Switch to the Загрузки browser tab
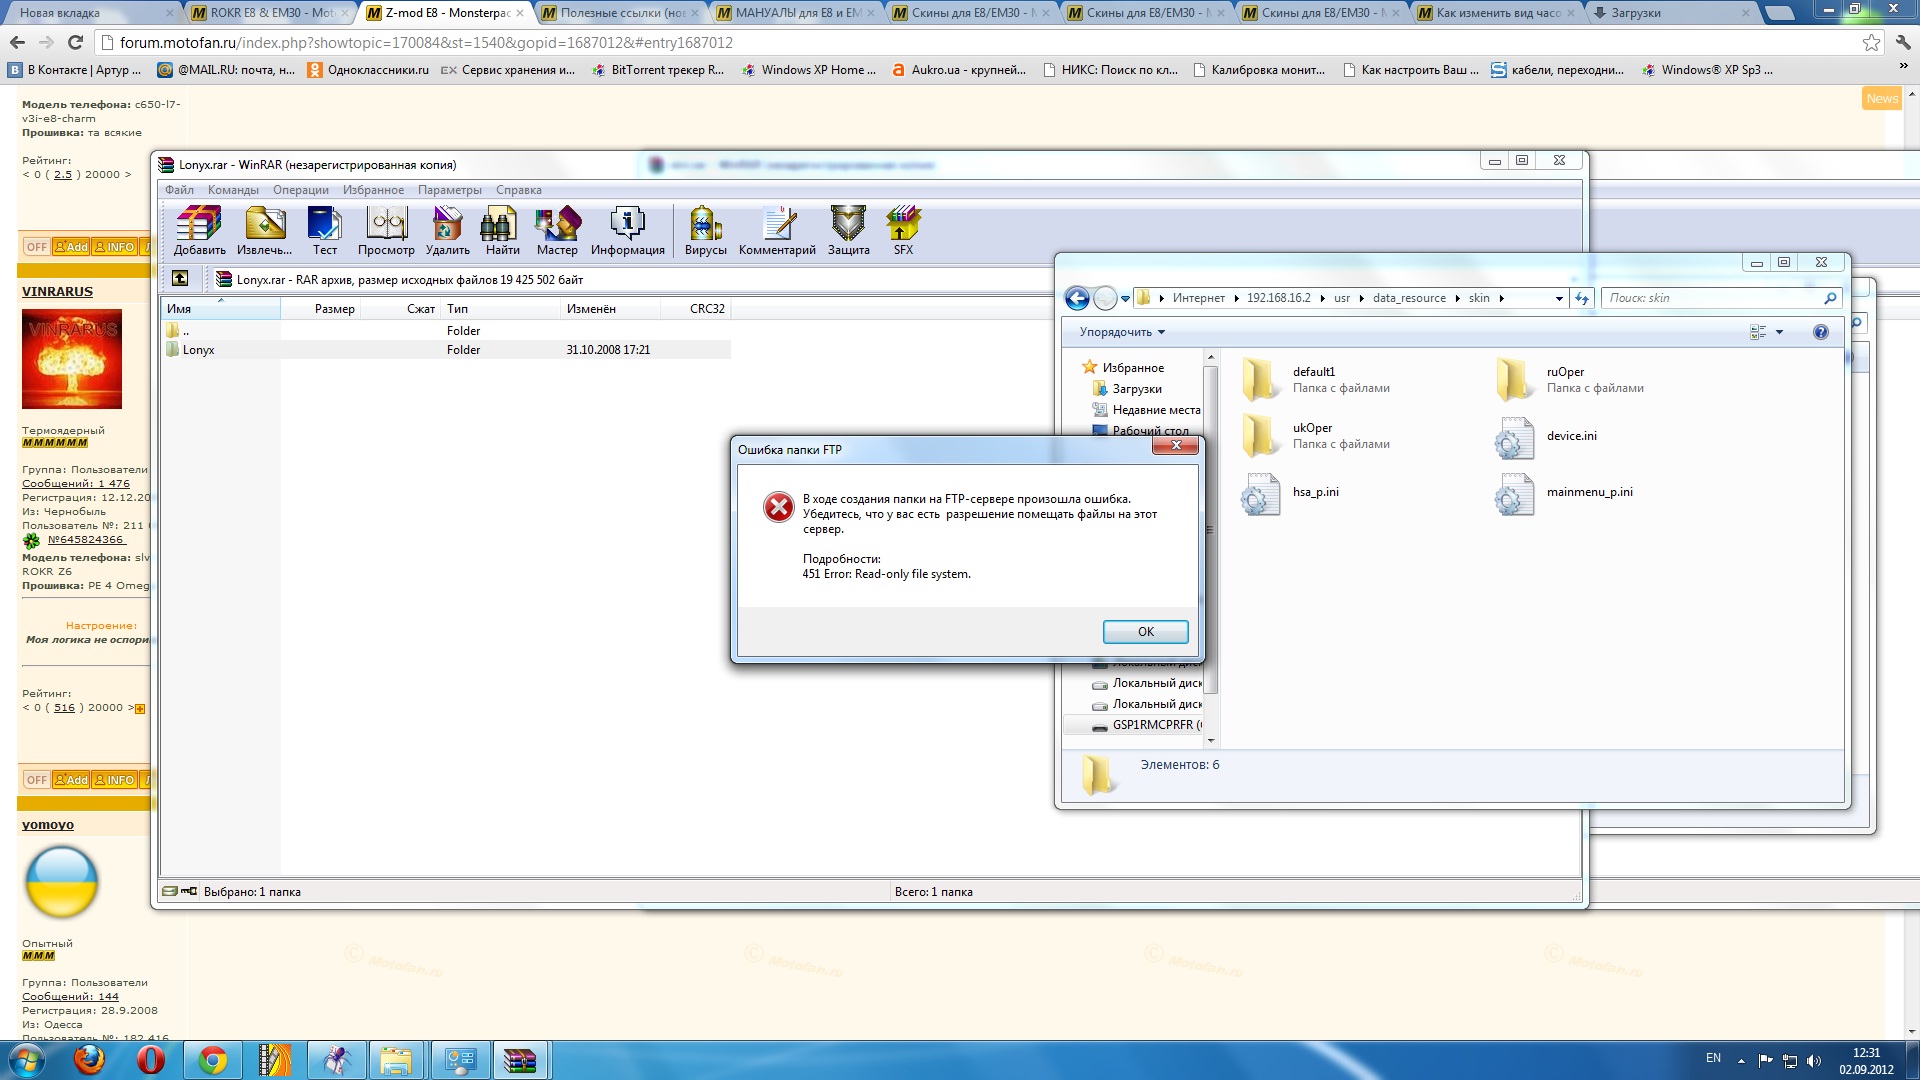The image size is (1920, 1080). pos(1672,13)
